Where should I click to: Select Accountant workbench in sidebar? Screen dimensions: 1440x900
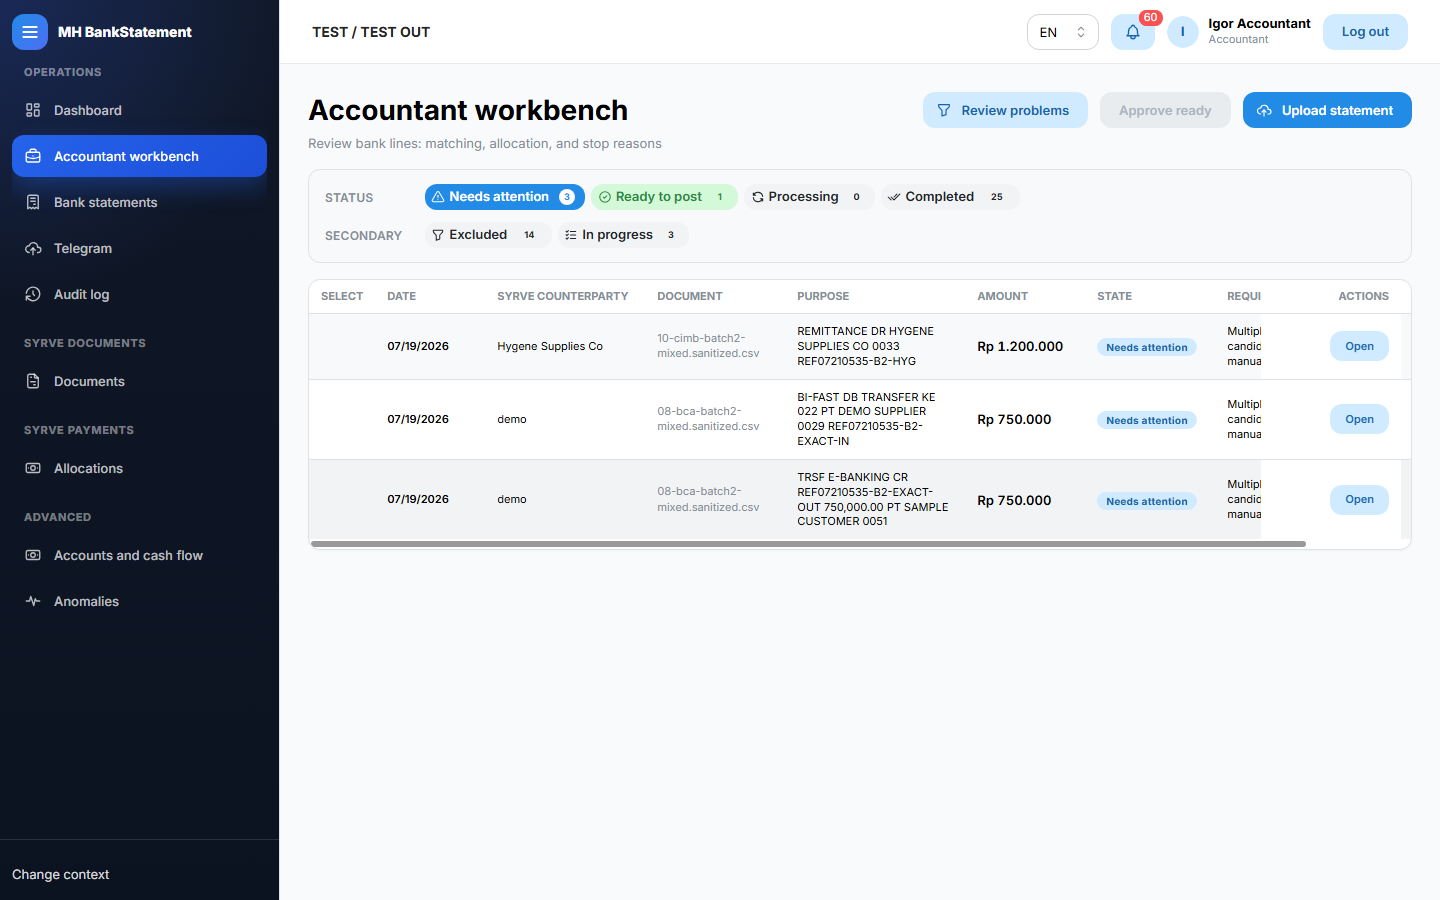139,156
